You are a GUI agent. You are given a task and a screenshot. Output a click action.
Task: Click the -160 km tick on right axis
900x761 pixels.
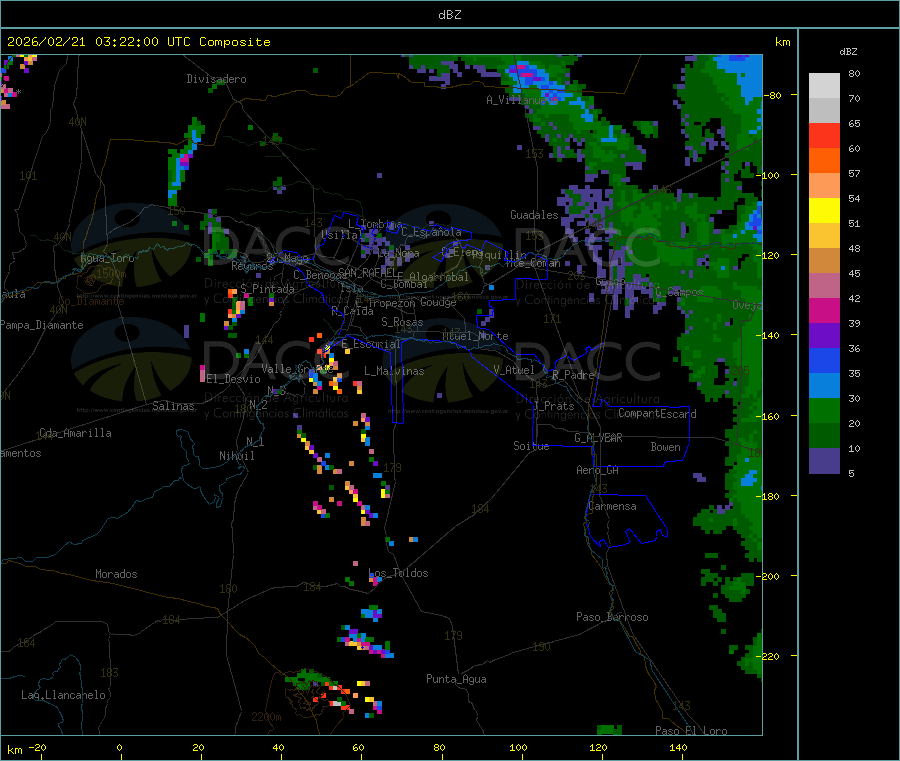(770, 416)
